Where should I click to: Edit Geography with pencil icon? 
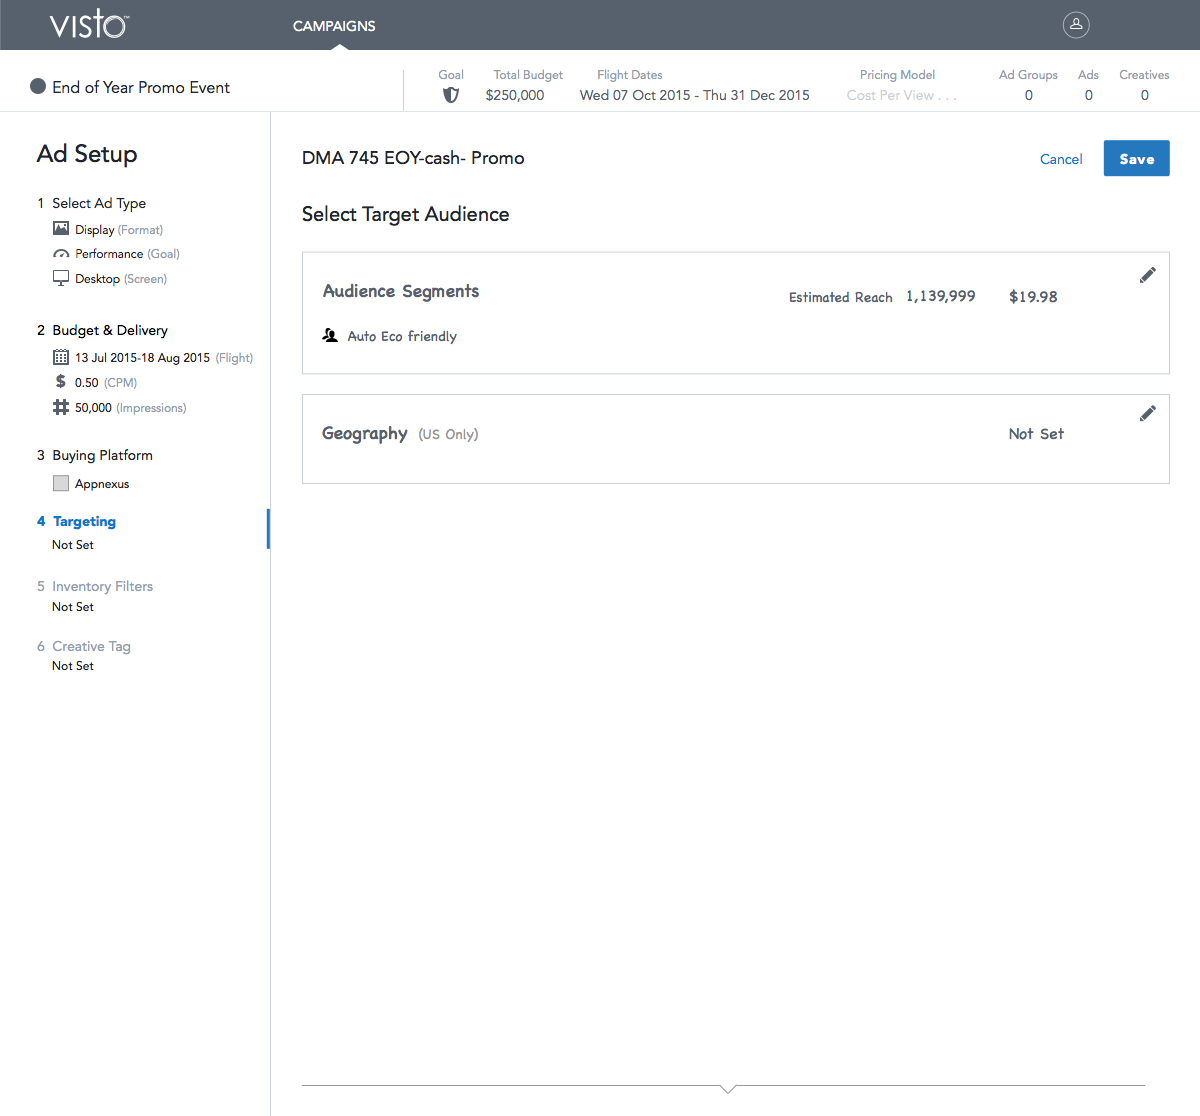tap(1148, 413)
